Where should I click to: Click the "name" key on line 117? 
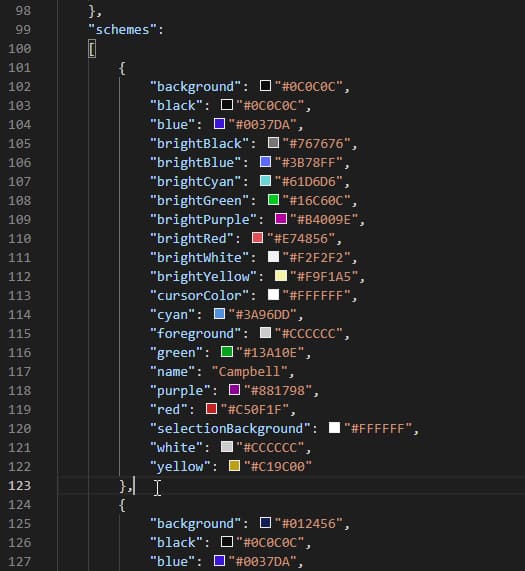point(173,371)
